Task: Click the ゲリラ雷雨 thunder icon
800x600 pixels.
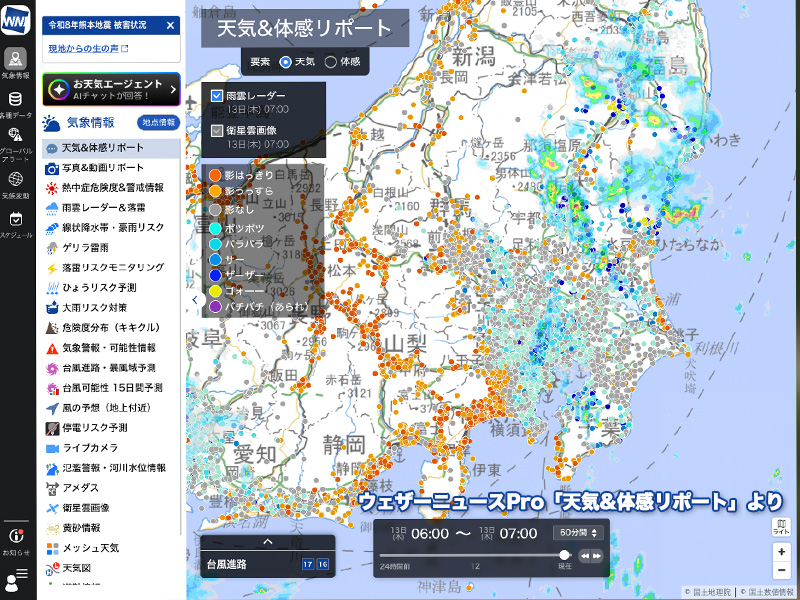Action: click(52, 248)
